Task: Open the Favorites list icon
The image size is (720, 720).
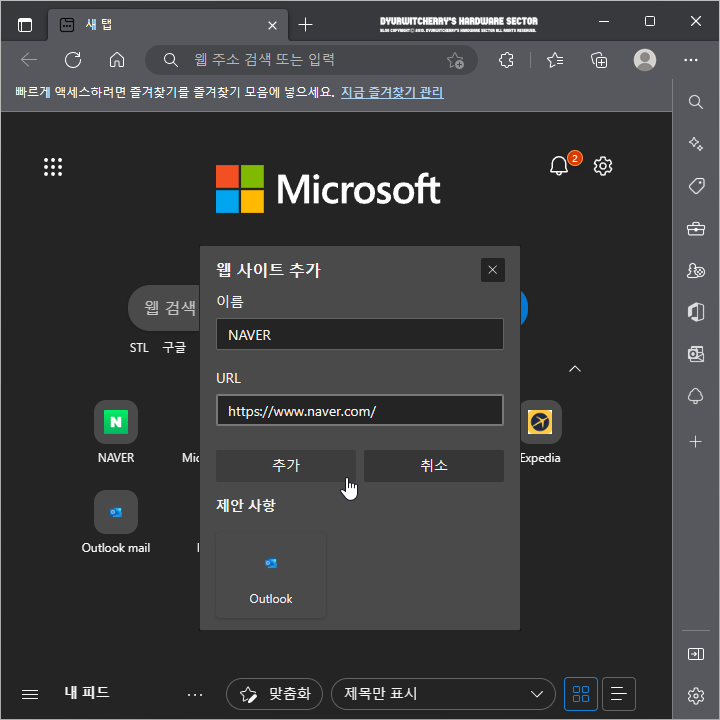Action: tap(555, 60)
